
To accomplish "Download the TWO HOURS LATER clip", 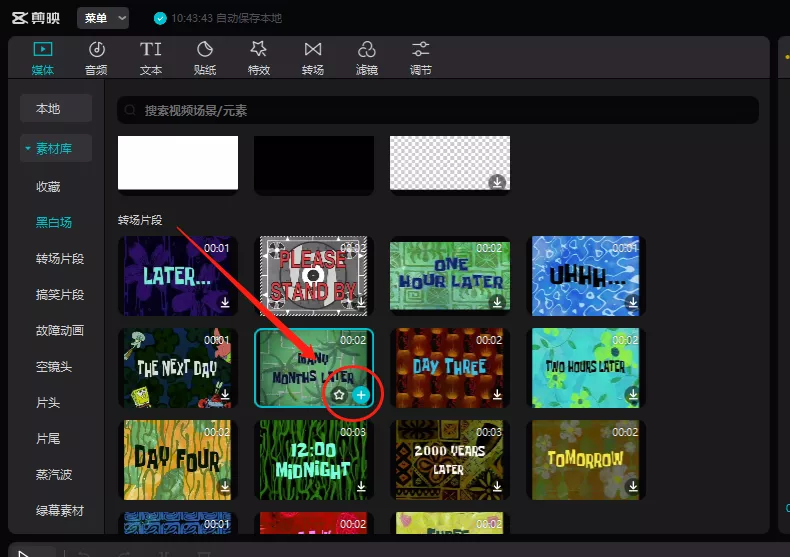I will [633, 394].
